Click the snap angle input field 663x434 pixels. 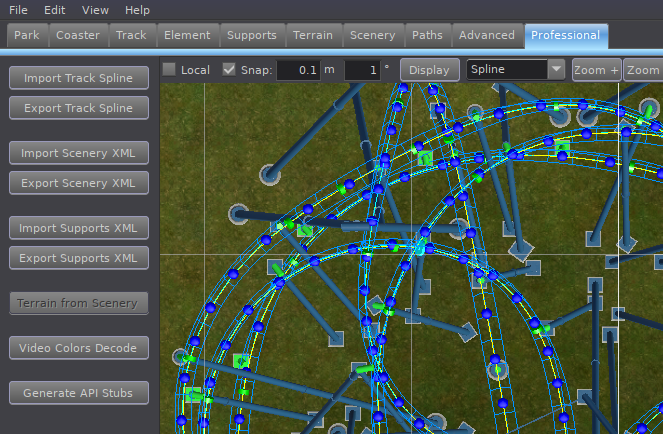click(x=360, y=70)
